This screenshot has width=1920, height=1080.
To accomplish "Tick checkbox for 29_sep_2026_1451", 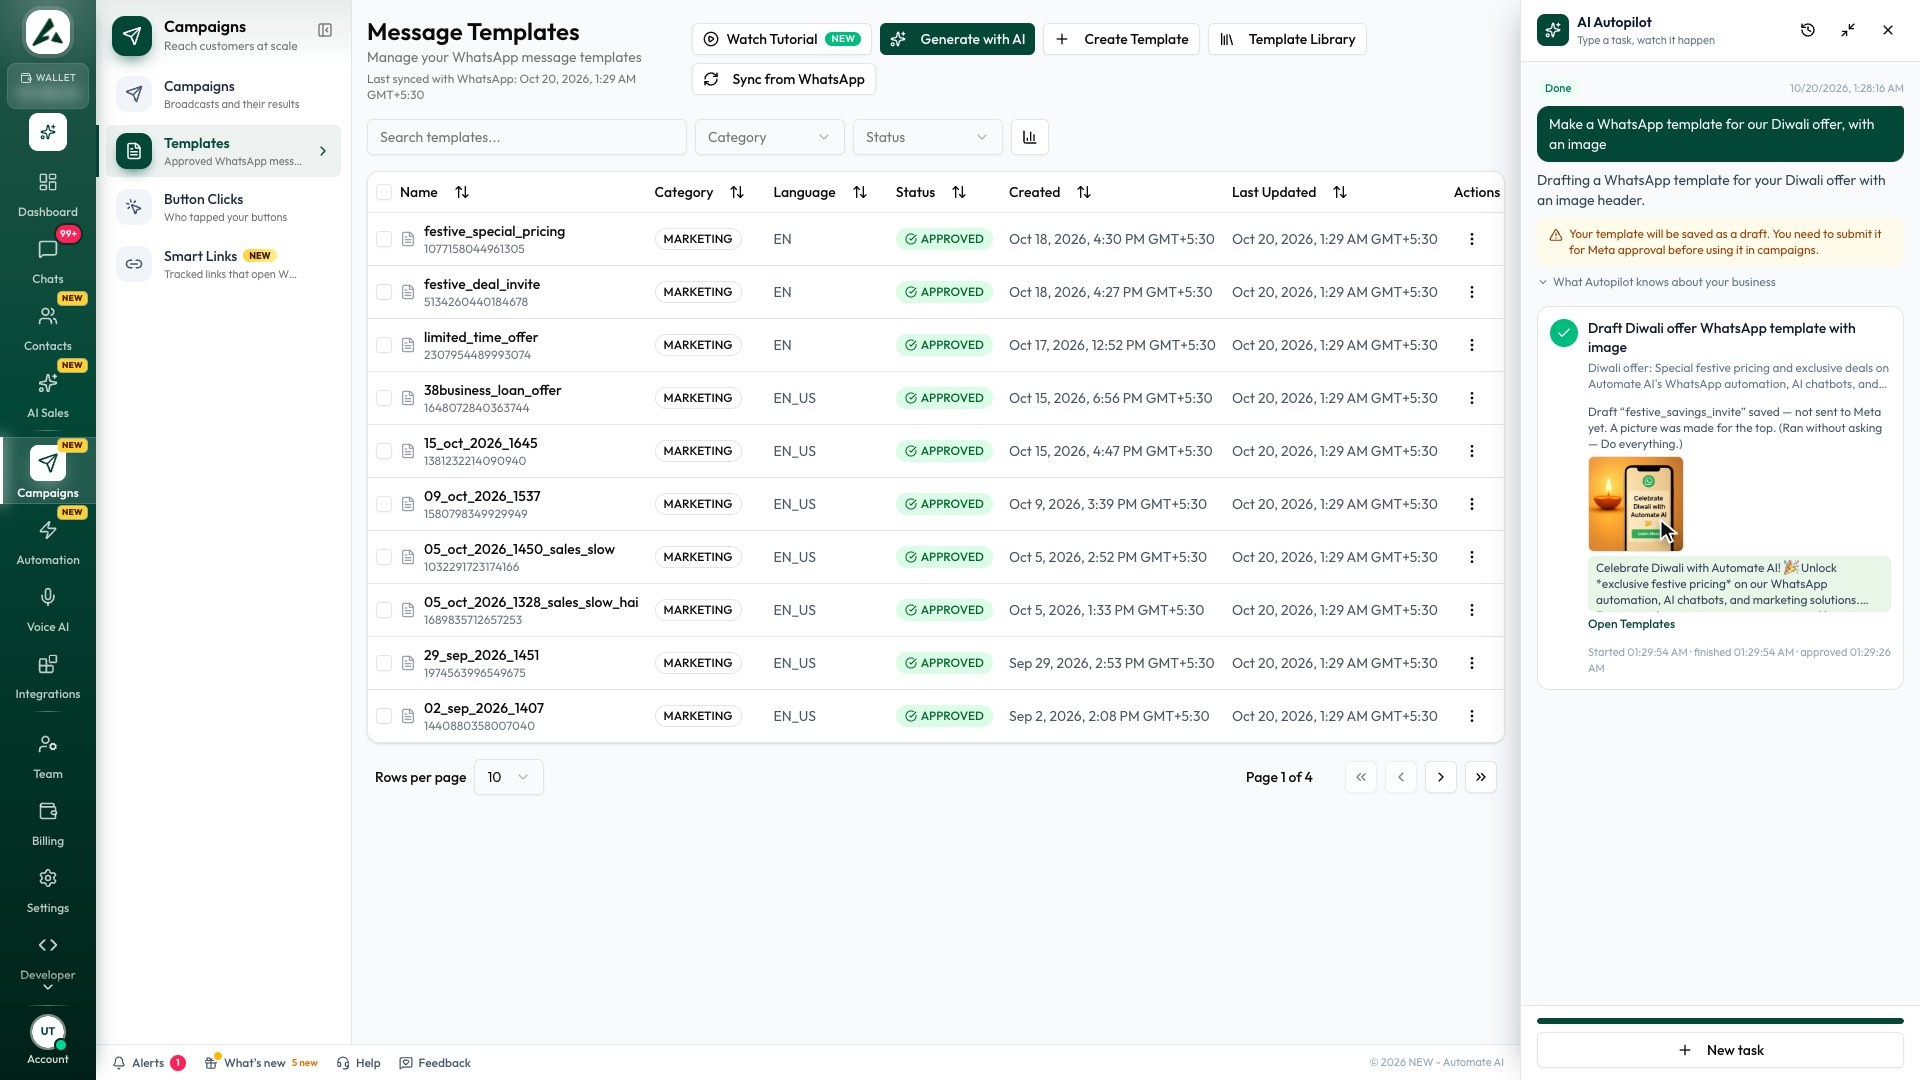I will point(384,663).
